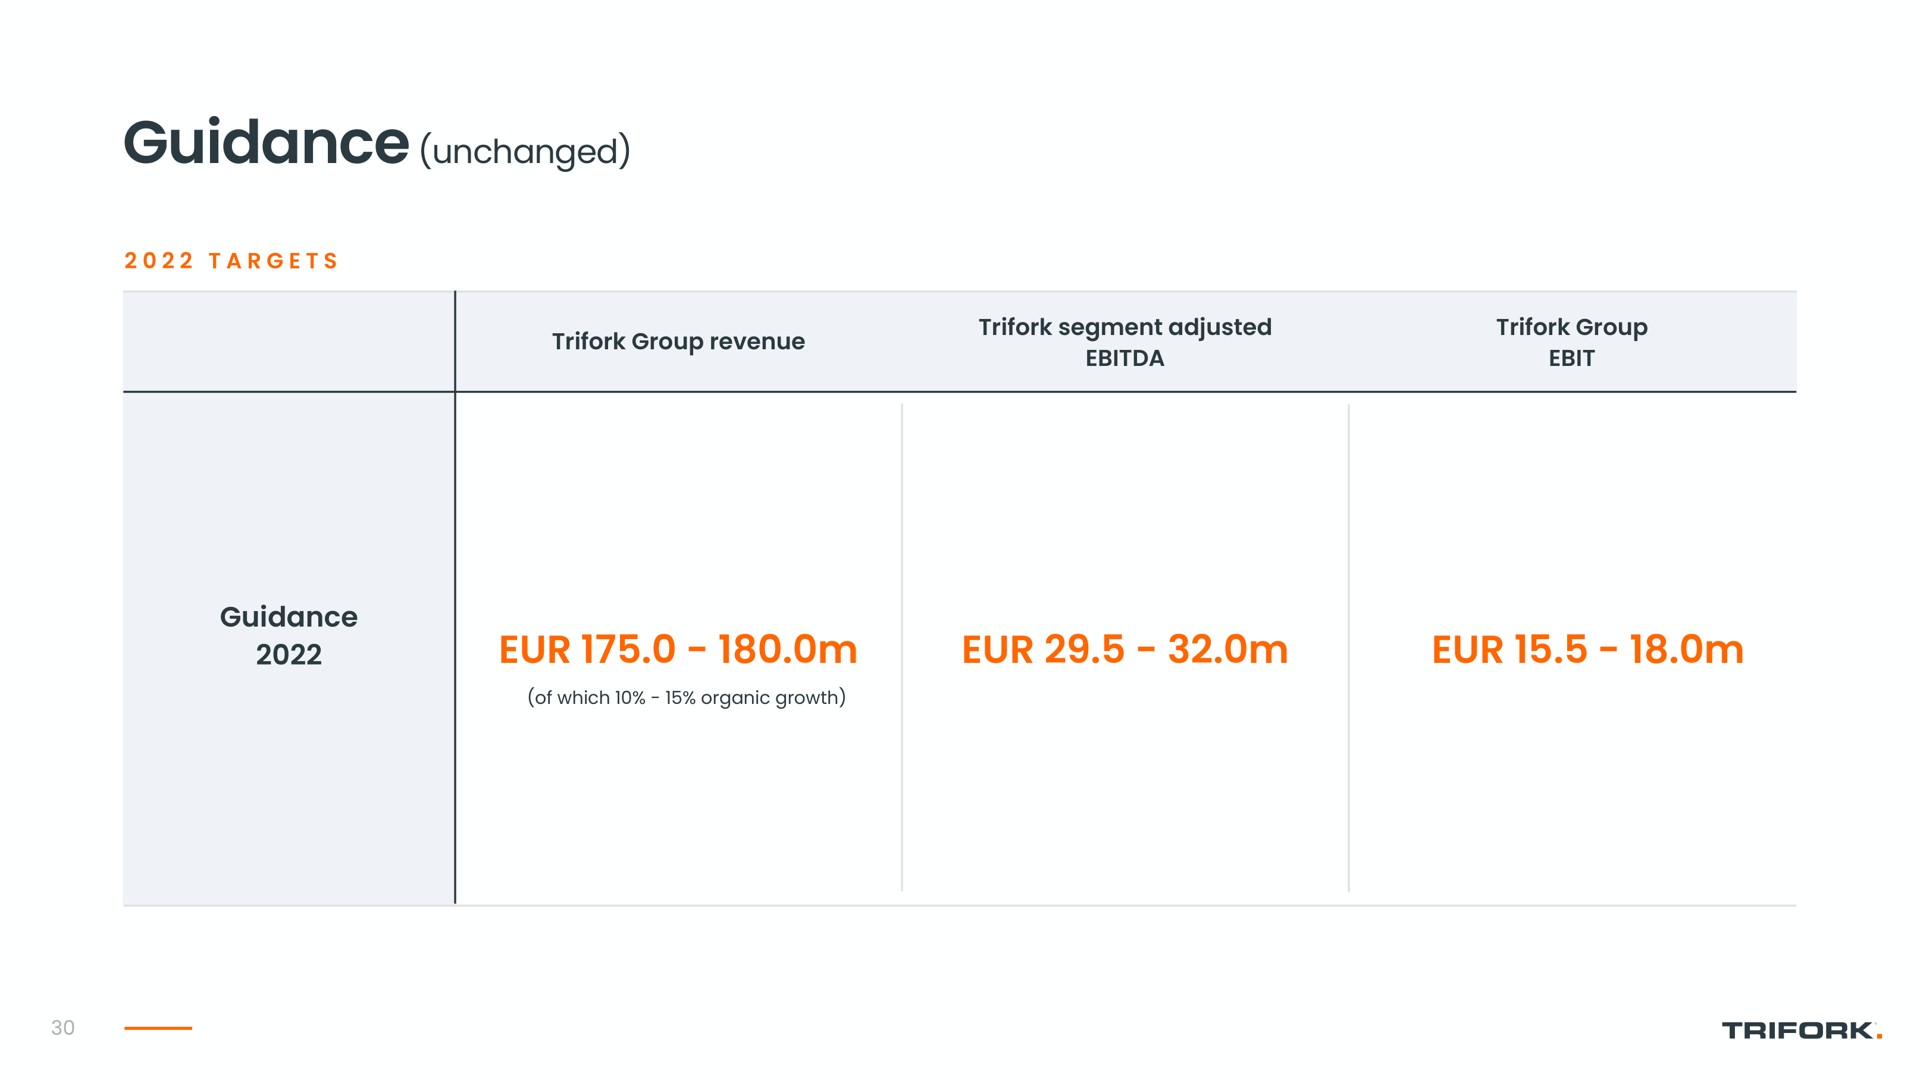Click the orange dot in Trifork logo
This screenshot has height=1080, width=1920.
(1880, 1037)
